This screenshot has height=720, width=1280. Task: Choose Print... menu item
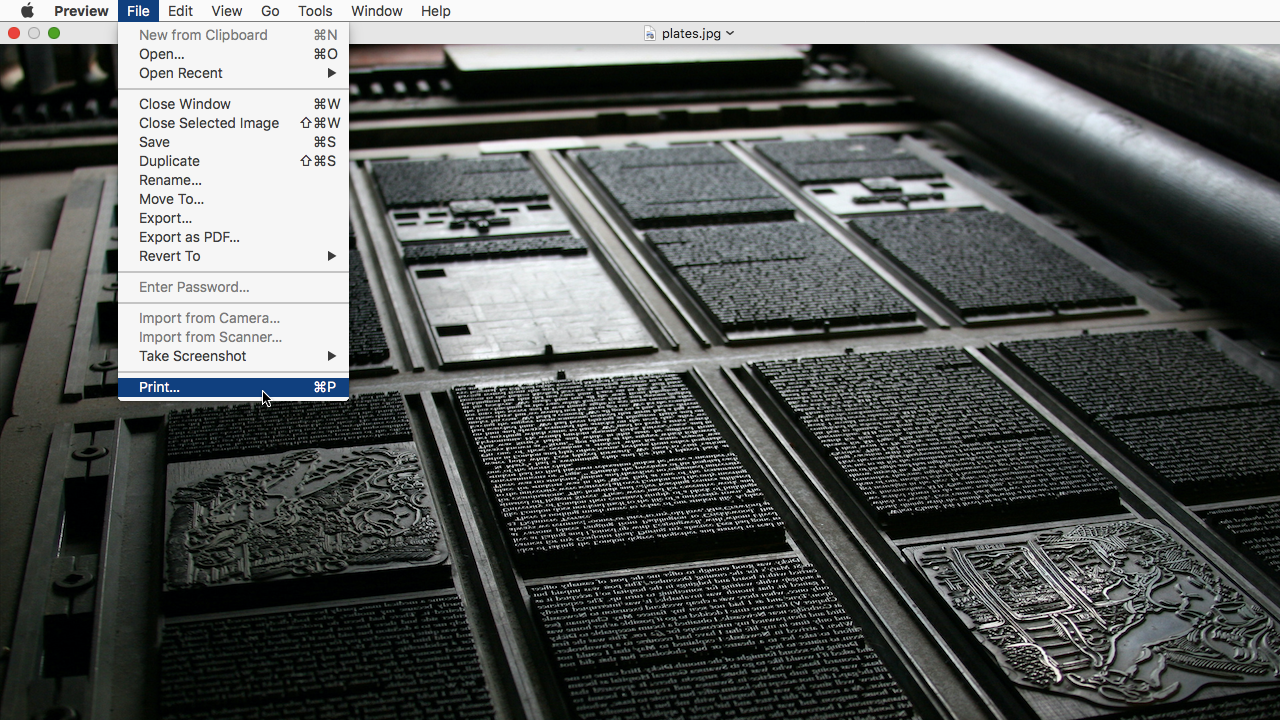pos(233,387)
